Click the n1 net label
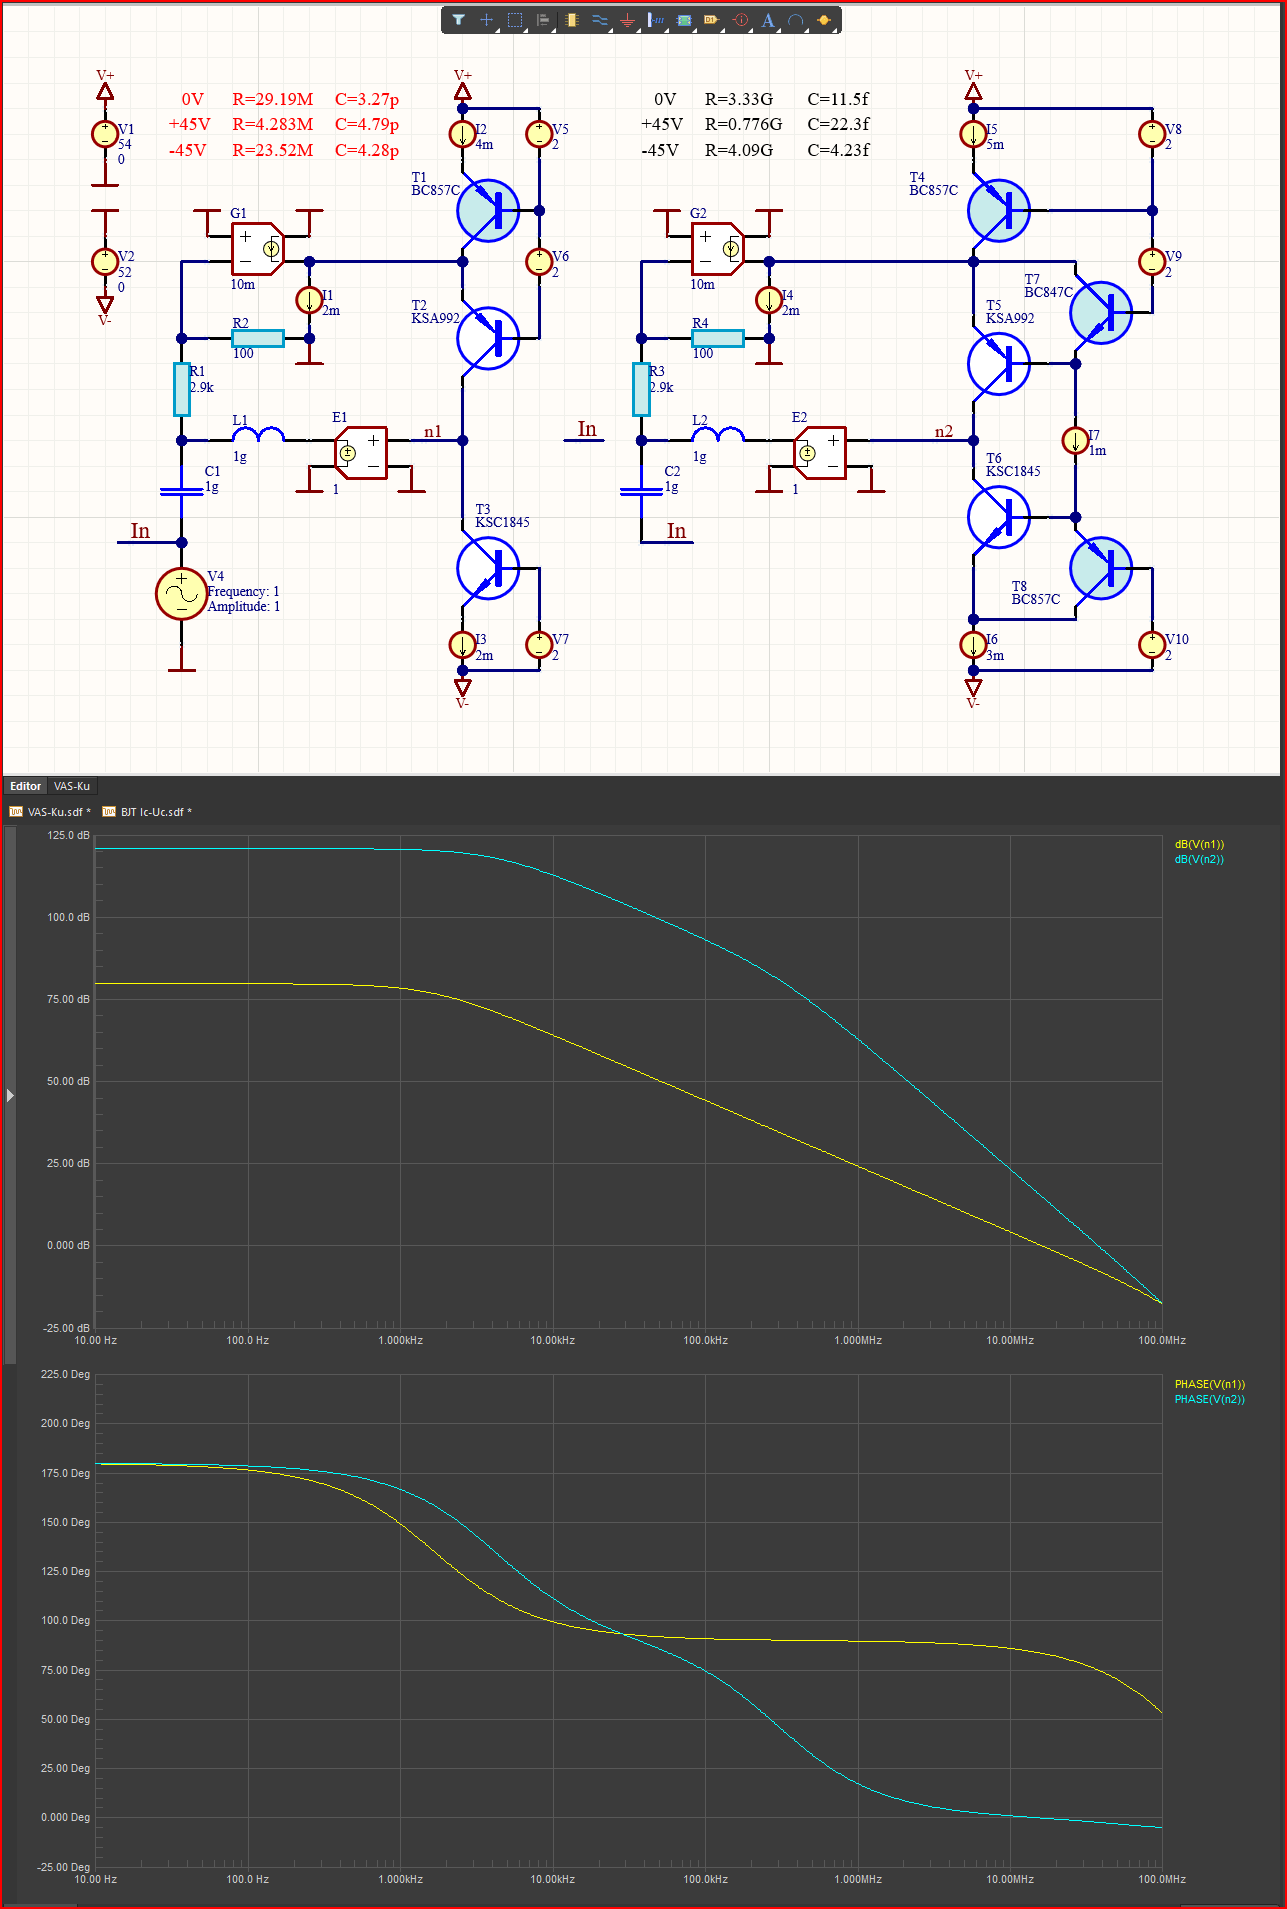1287x1909 pixels. click(x=433, y=431)
